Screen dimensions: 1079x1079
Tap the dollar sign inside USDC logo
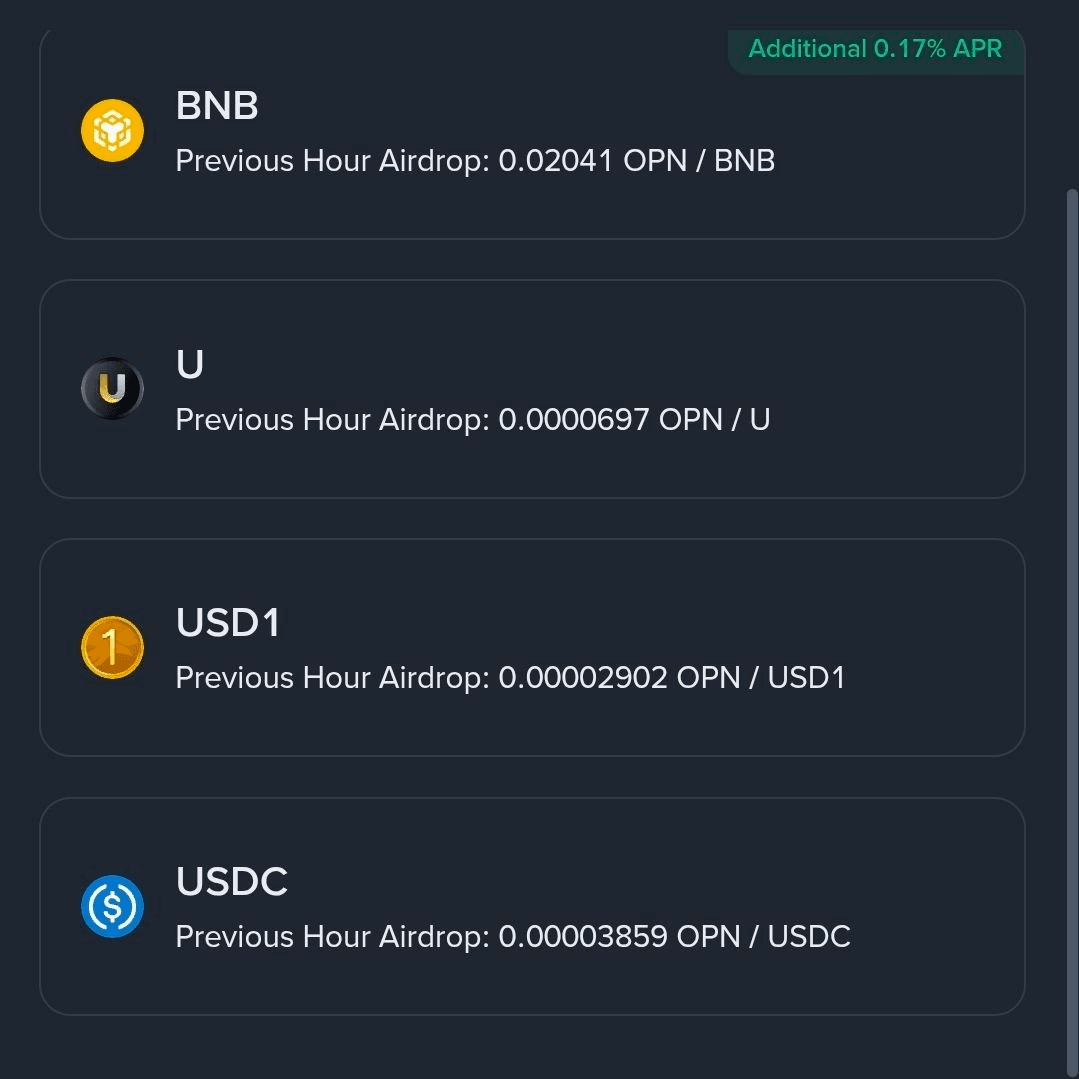click(x=112, y=906)
